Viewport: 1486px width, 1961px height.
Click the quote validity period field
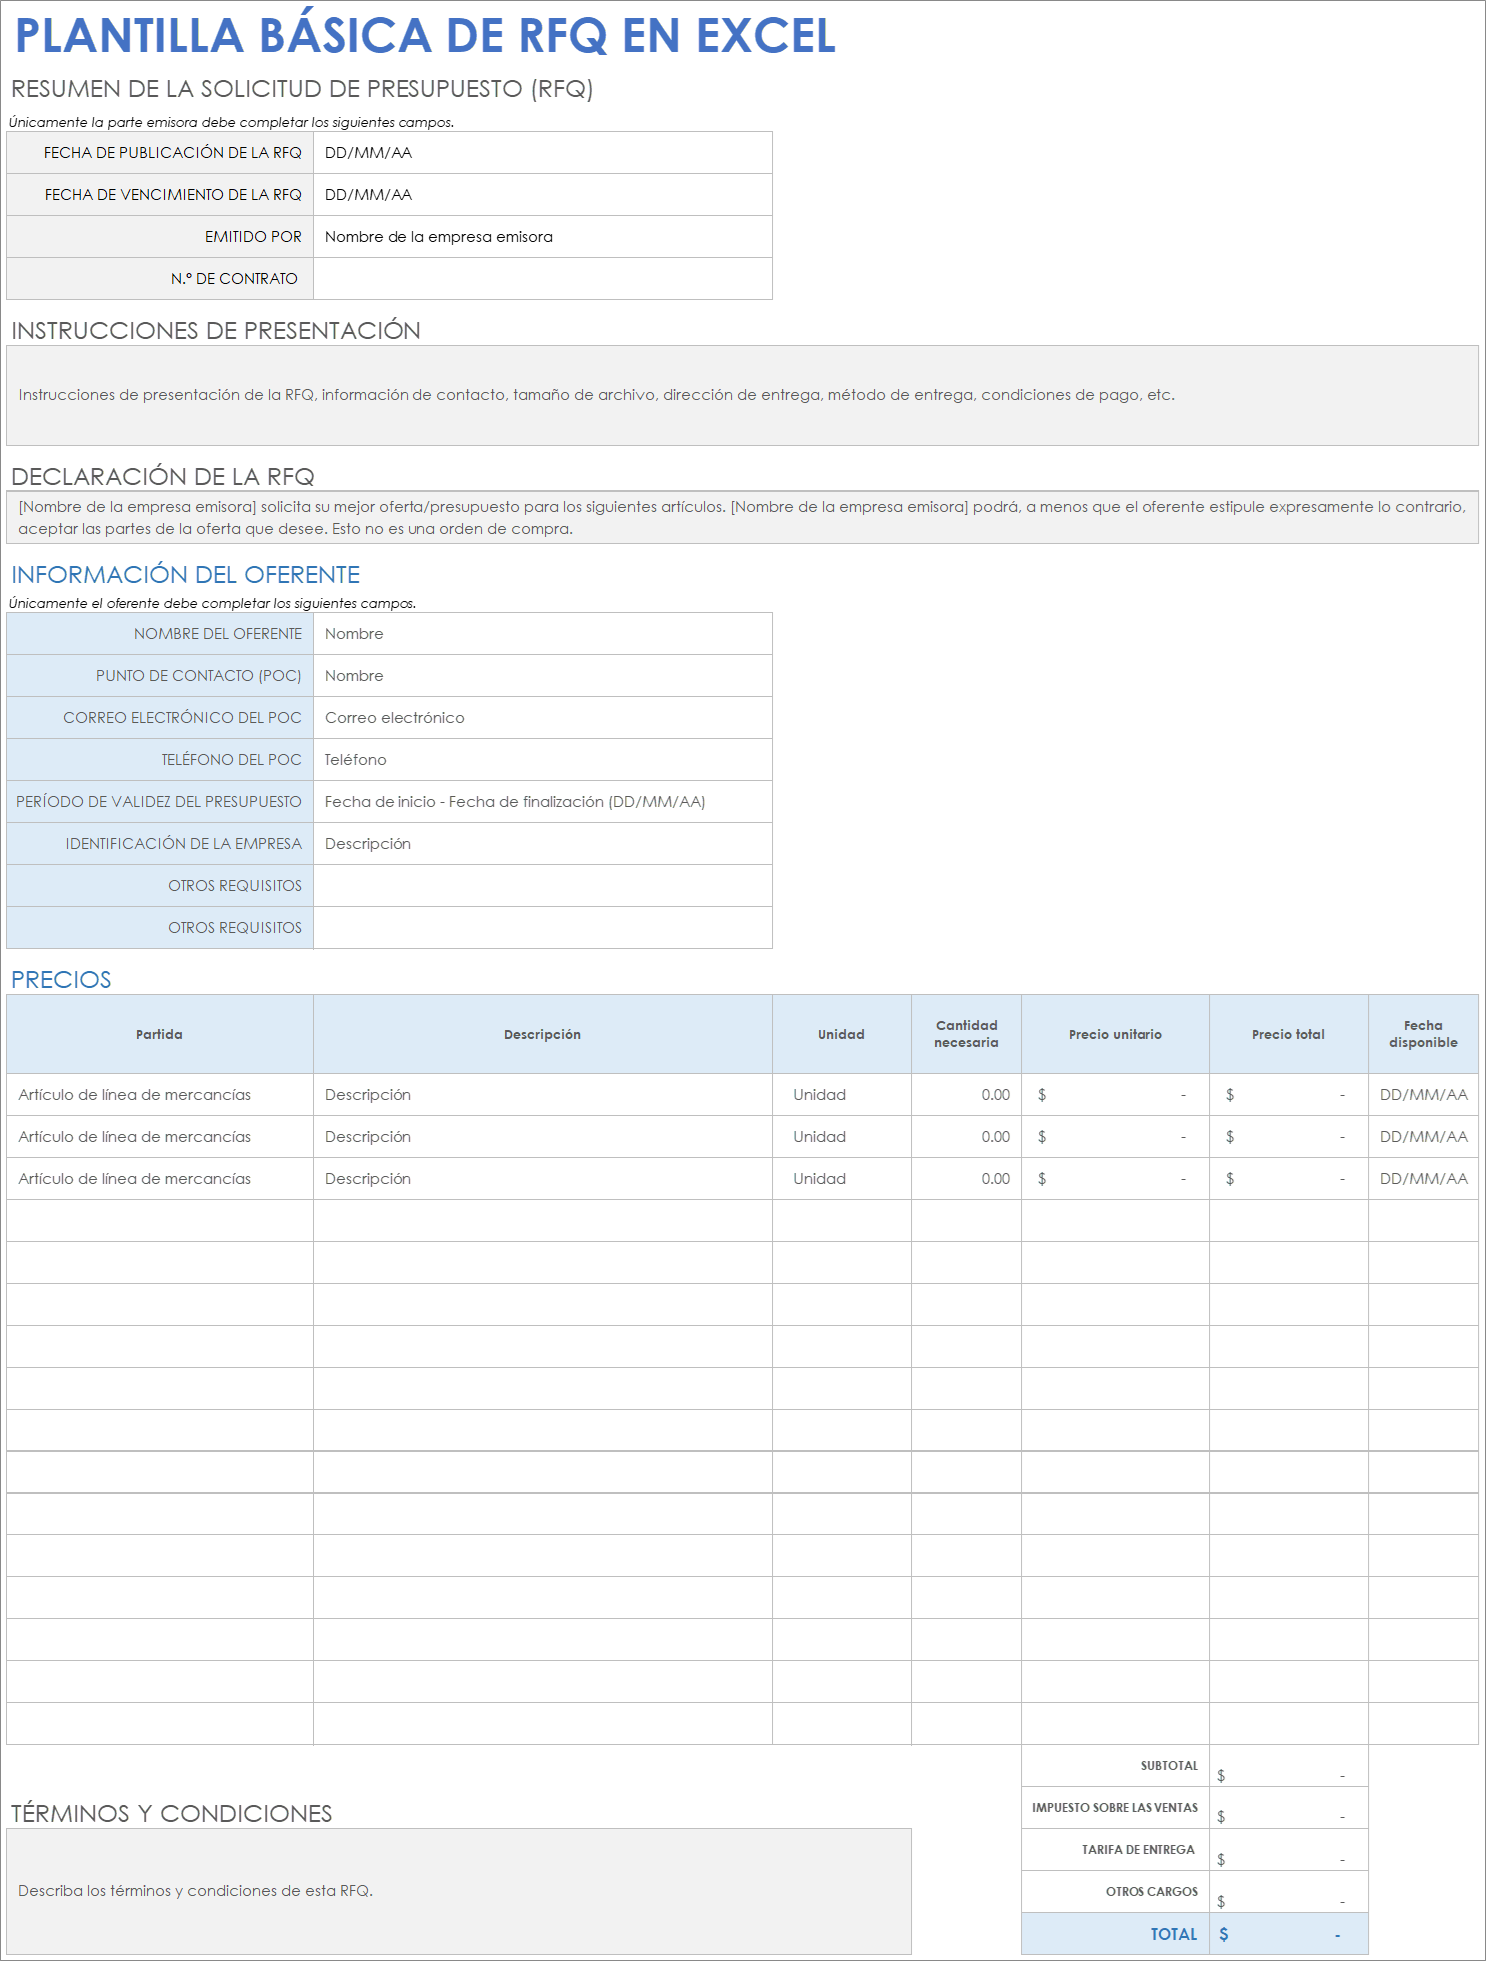click(x=542, y=802)
